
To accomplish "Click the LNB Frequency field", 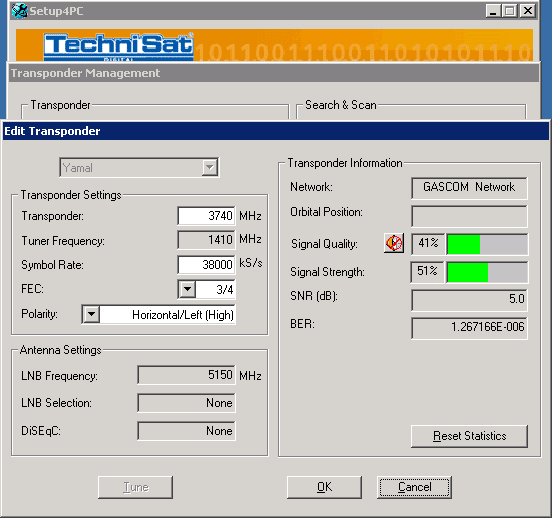I will pyautogui.click(x=186, y=375).
